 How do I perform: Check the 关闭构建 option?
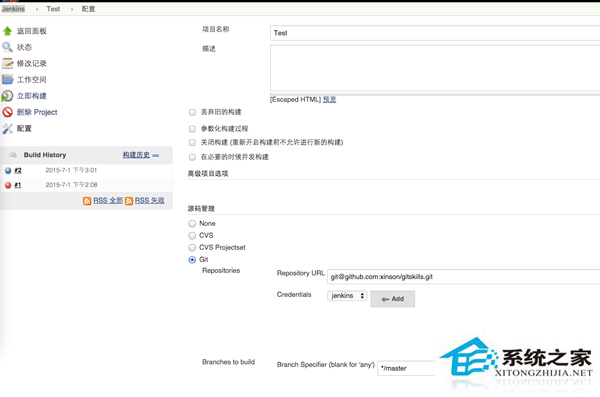(x=192, y=142)
